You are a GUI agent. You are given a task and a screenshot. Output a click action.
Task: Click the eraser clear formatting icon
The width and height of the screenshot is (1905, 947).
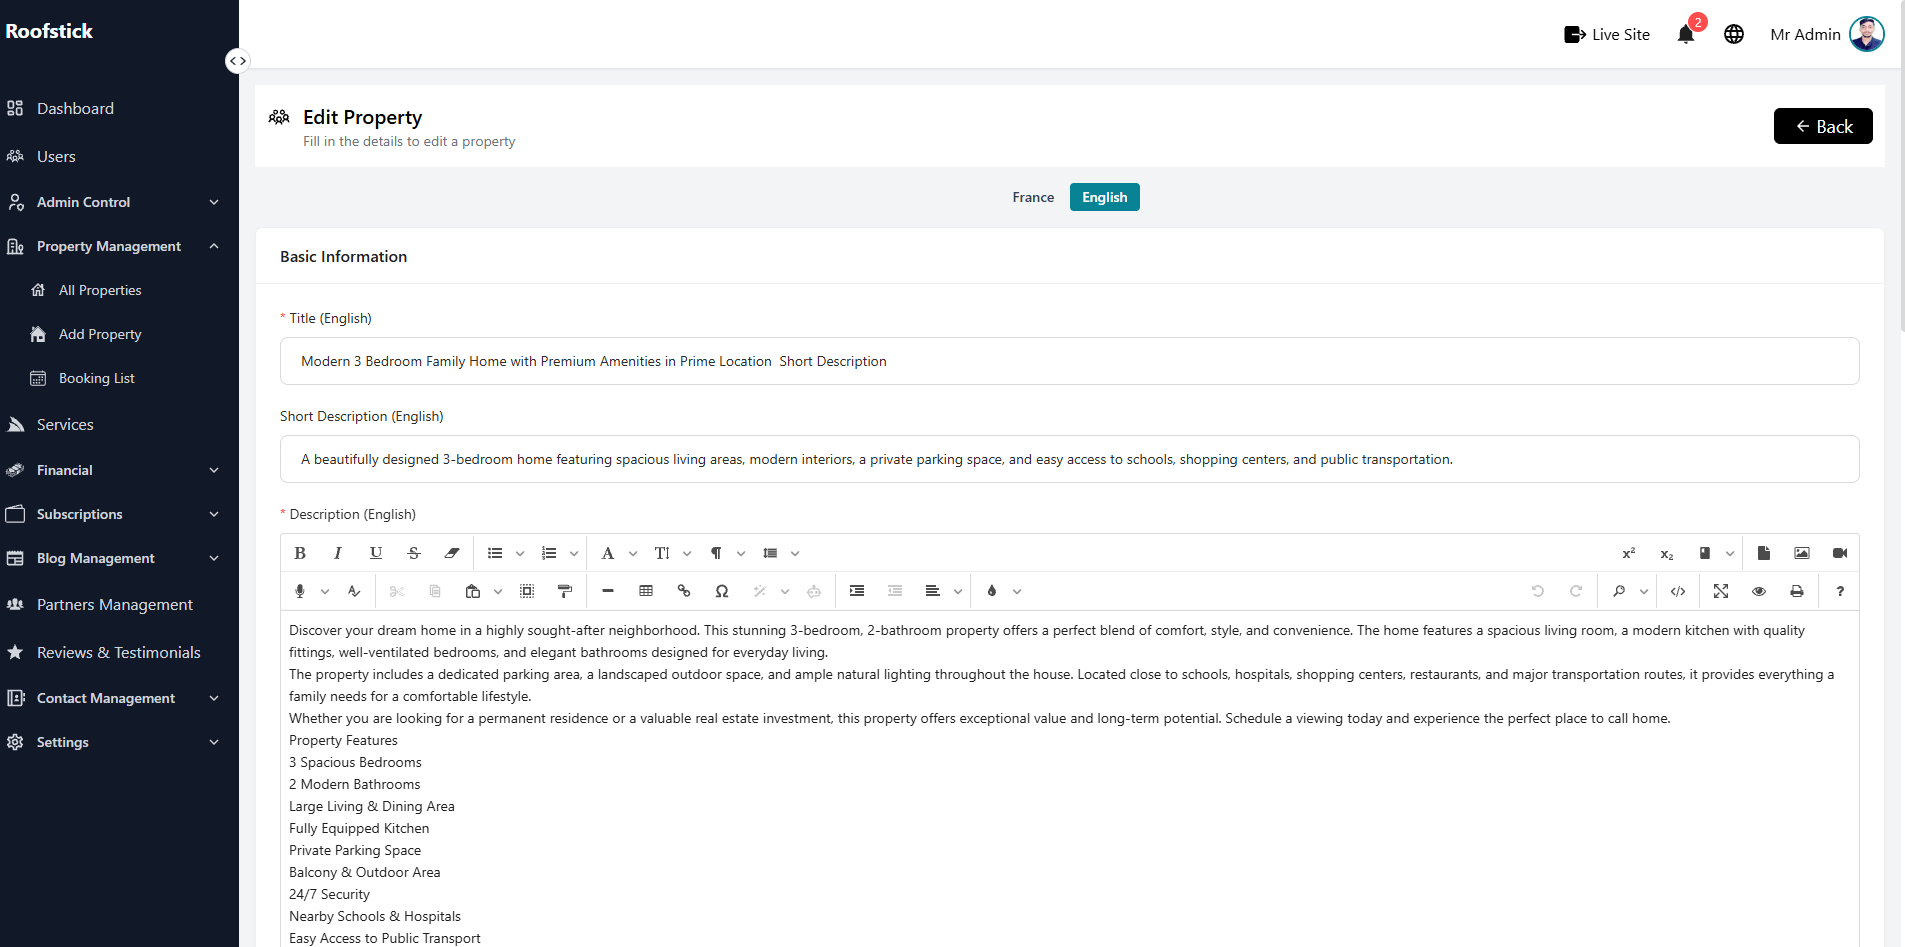coord(452,553)
